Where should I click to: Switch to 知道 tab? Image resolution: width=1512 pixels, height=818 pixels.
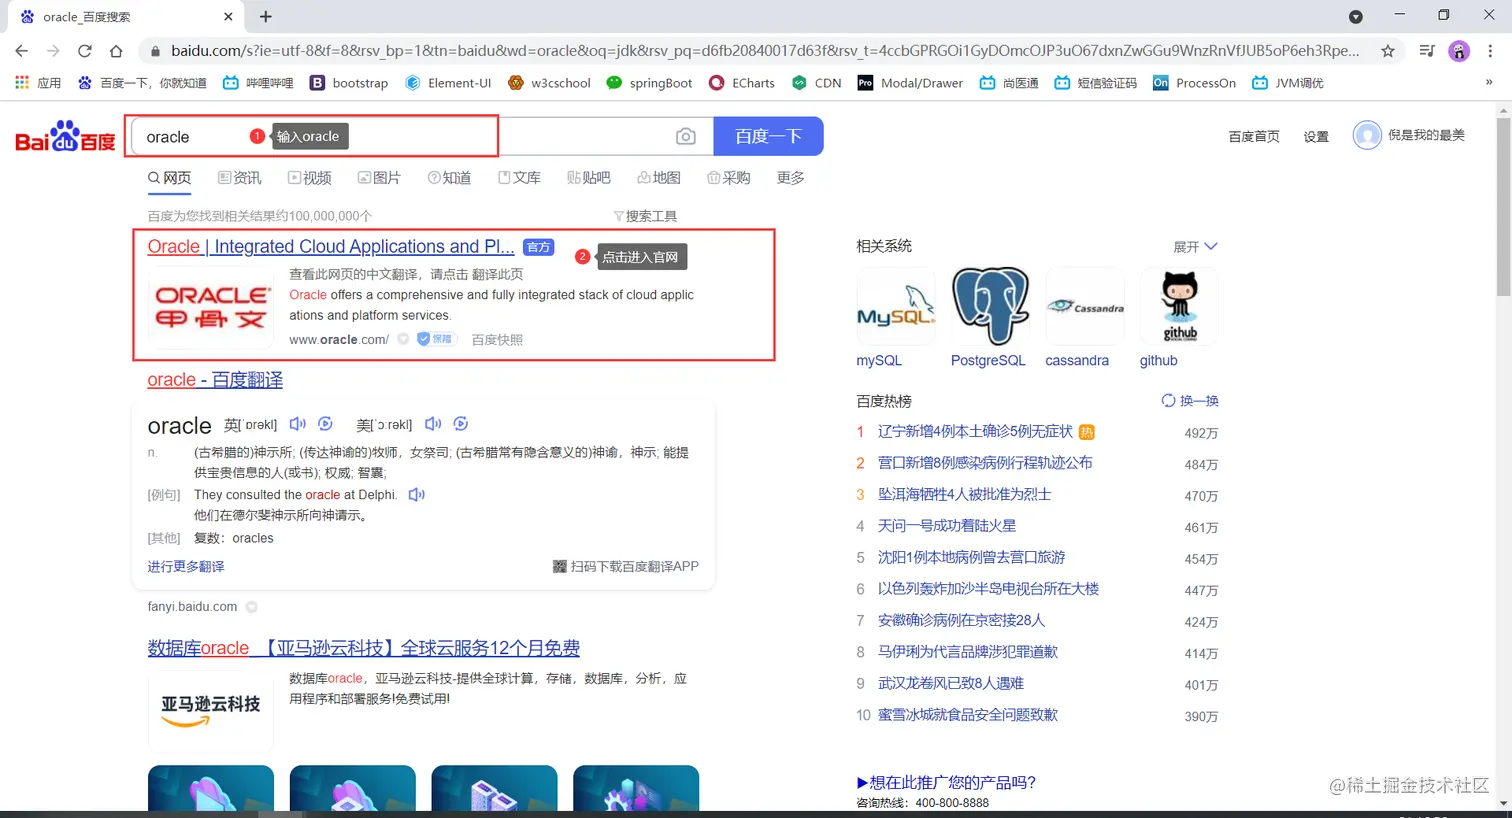(x=450, y=178)
